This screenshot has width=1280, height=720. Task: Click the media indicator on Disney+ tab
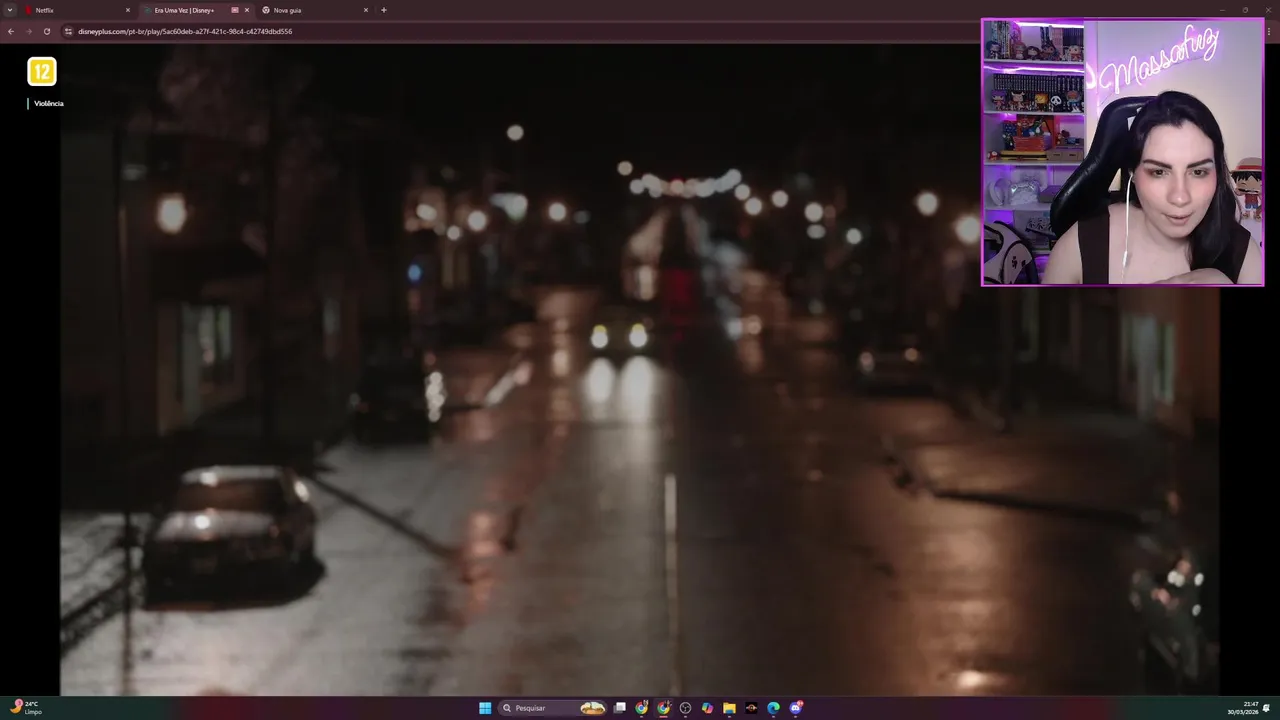pyautogui.click(x=235, y=10)
